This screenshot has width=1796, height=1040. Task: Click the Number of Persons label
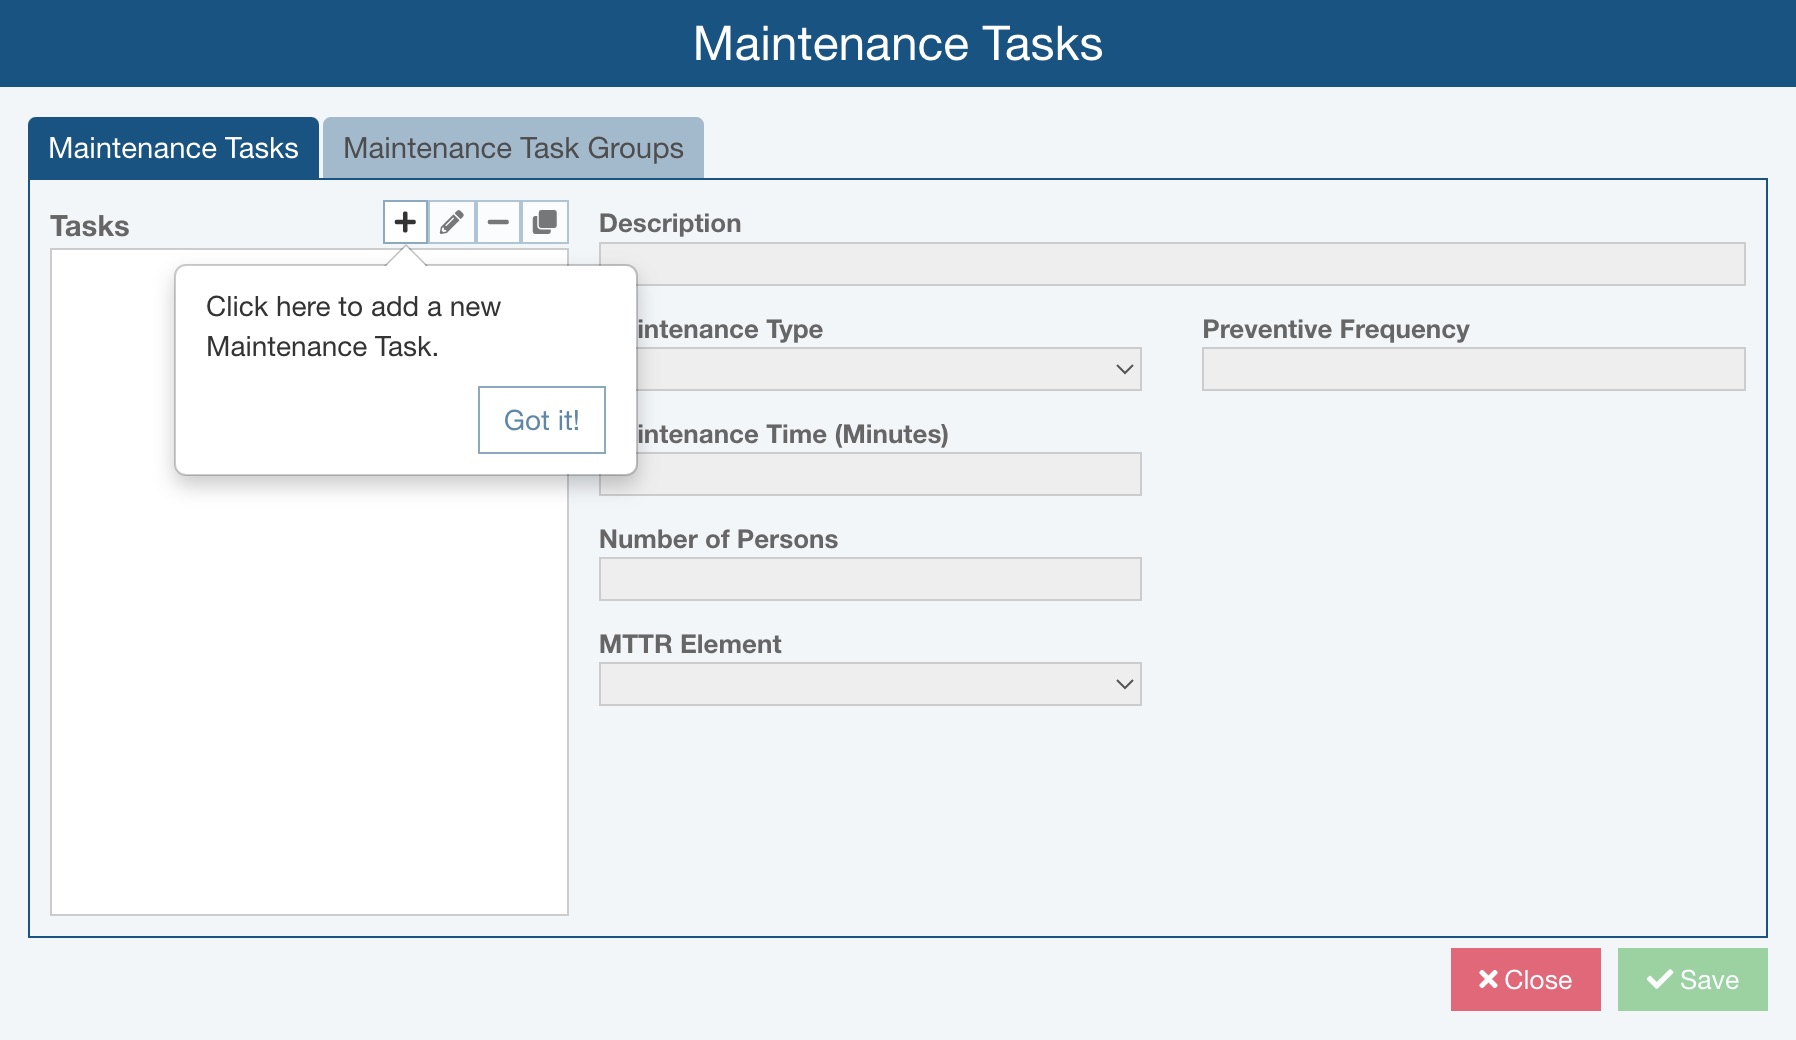pyautogui.click(x=718, y=539)
